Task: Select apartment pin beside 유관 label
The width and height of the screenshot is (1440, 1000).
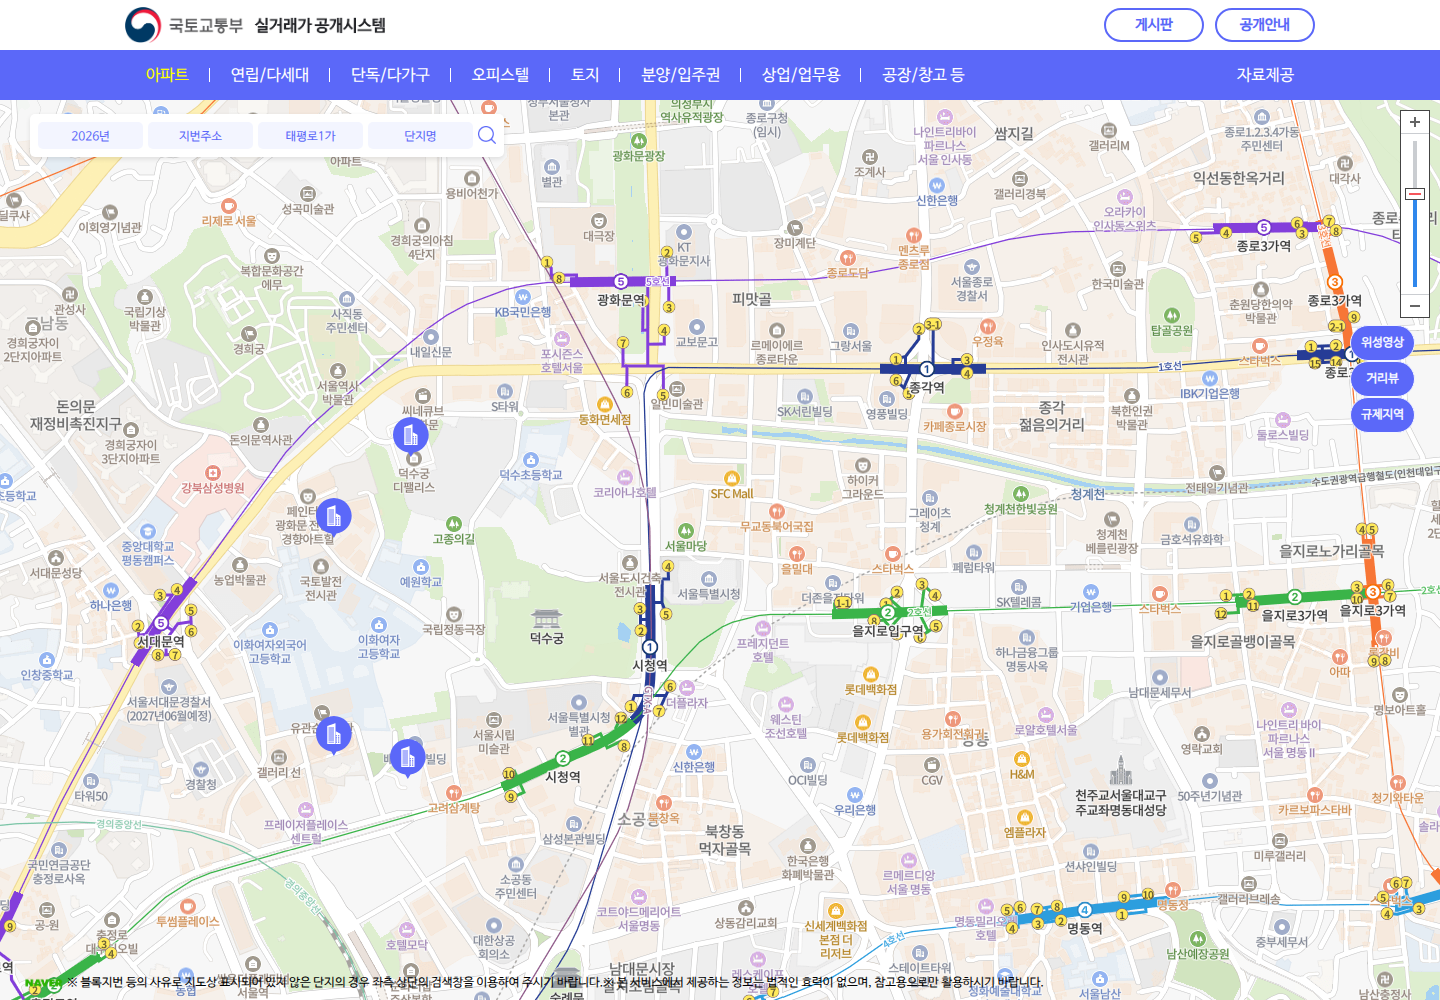Action: coord(333,735)
